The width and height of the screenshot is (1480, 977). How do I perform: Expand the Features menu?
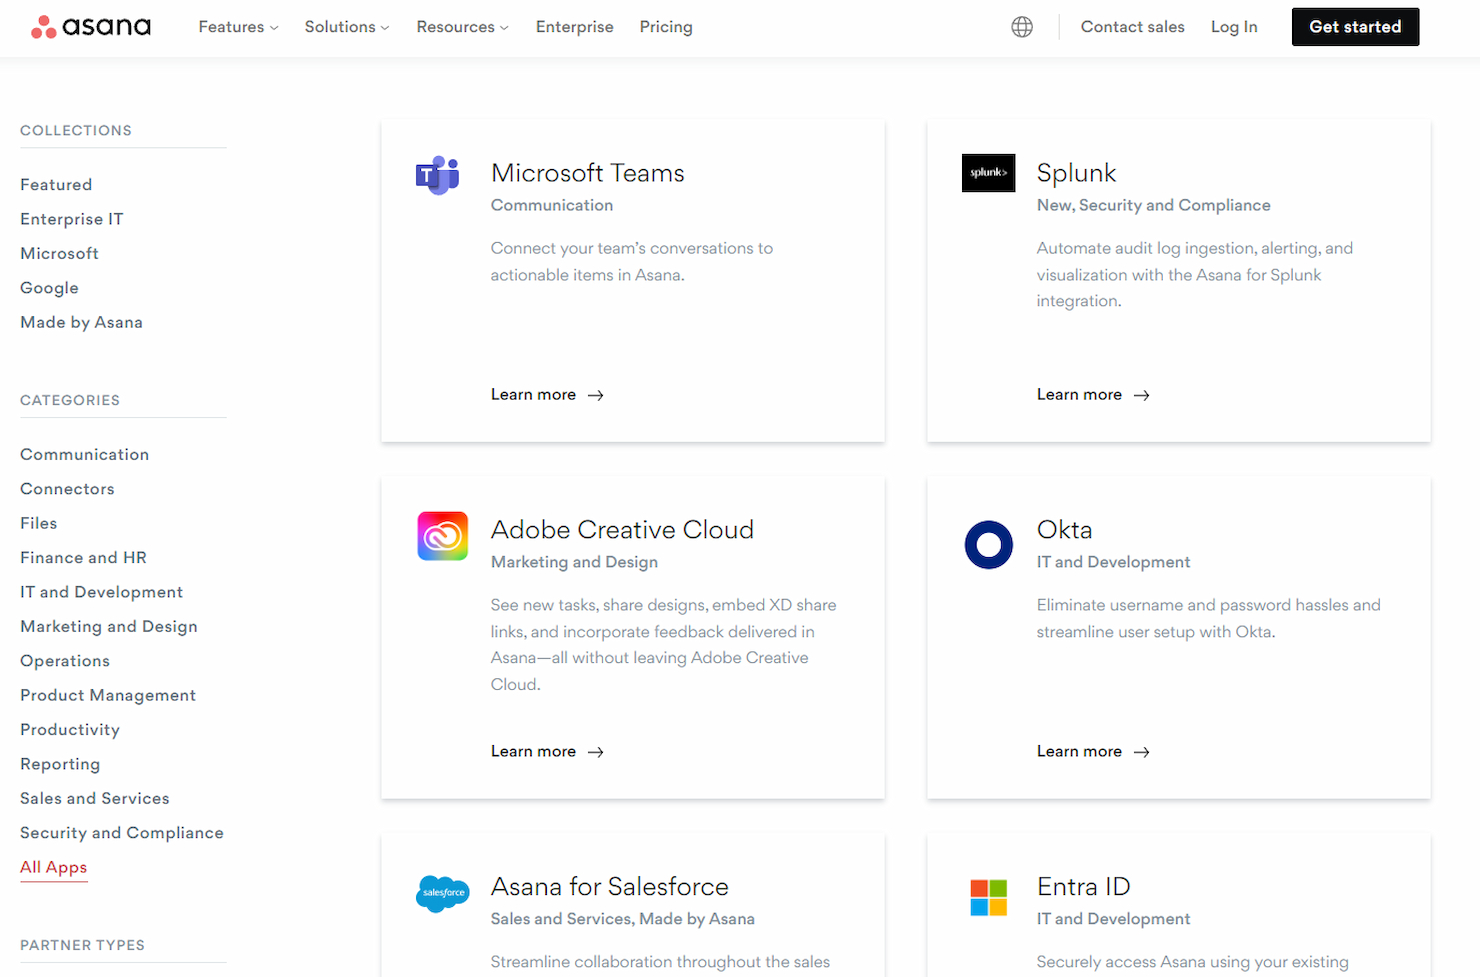[x=238, y=27]
